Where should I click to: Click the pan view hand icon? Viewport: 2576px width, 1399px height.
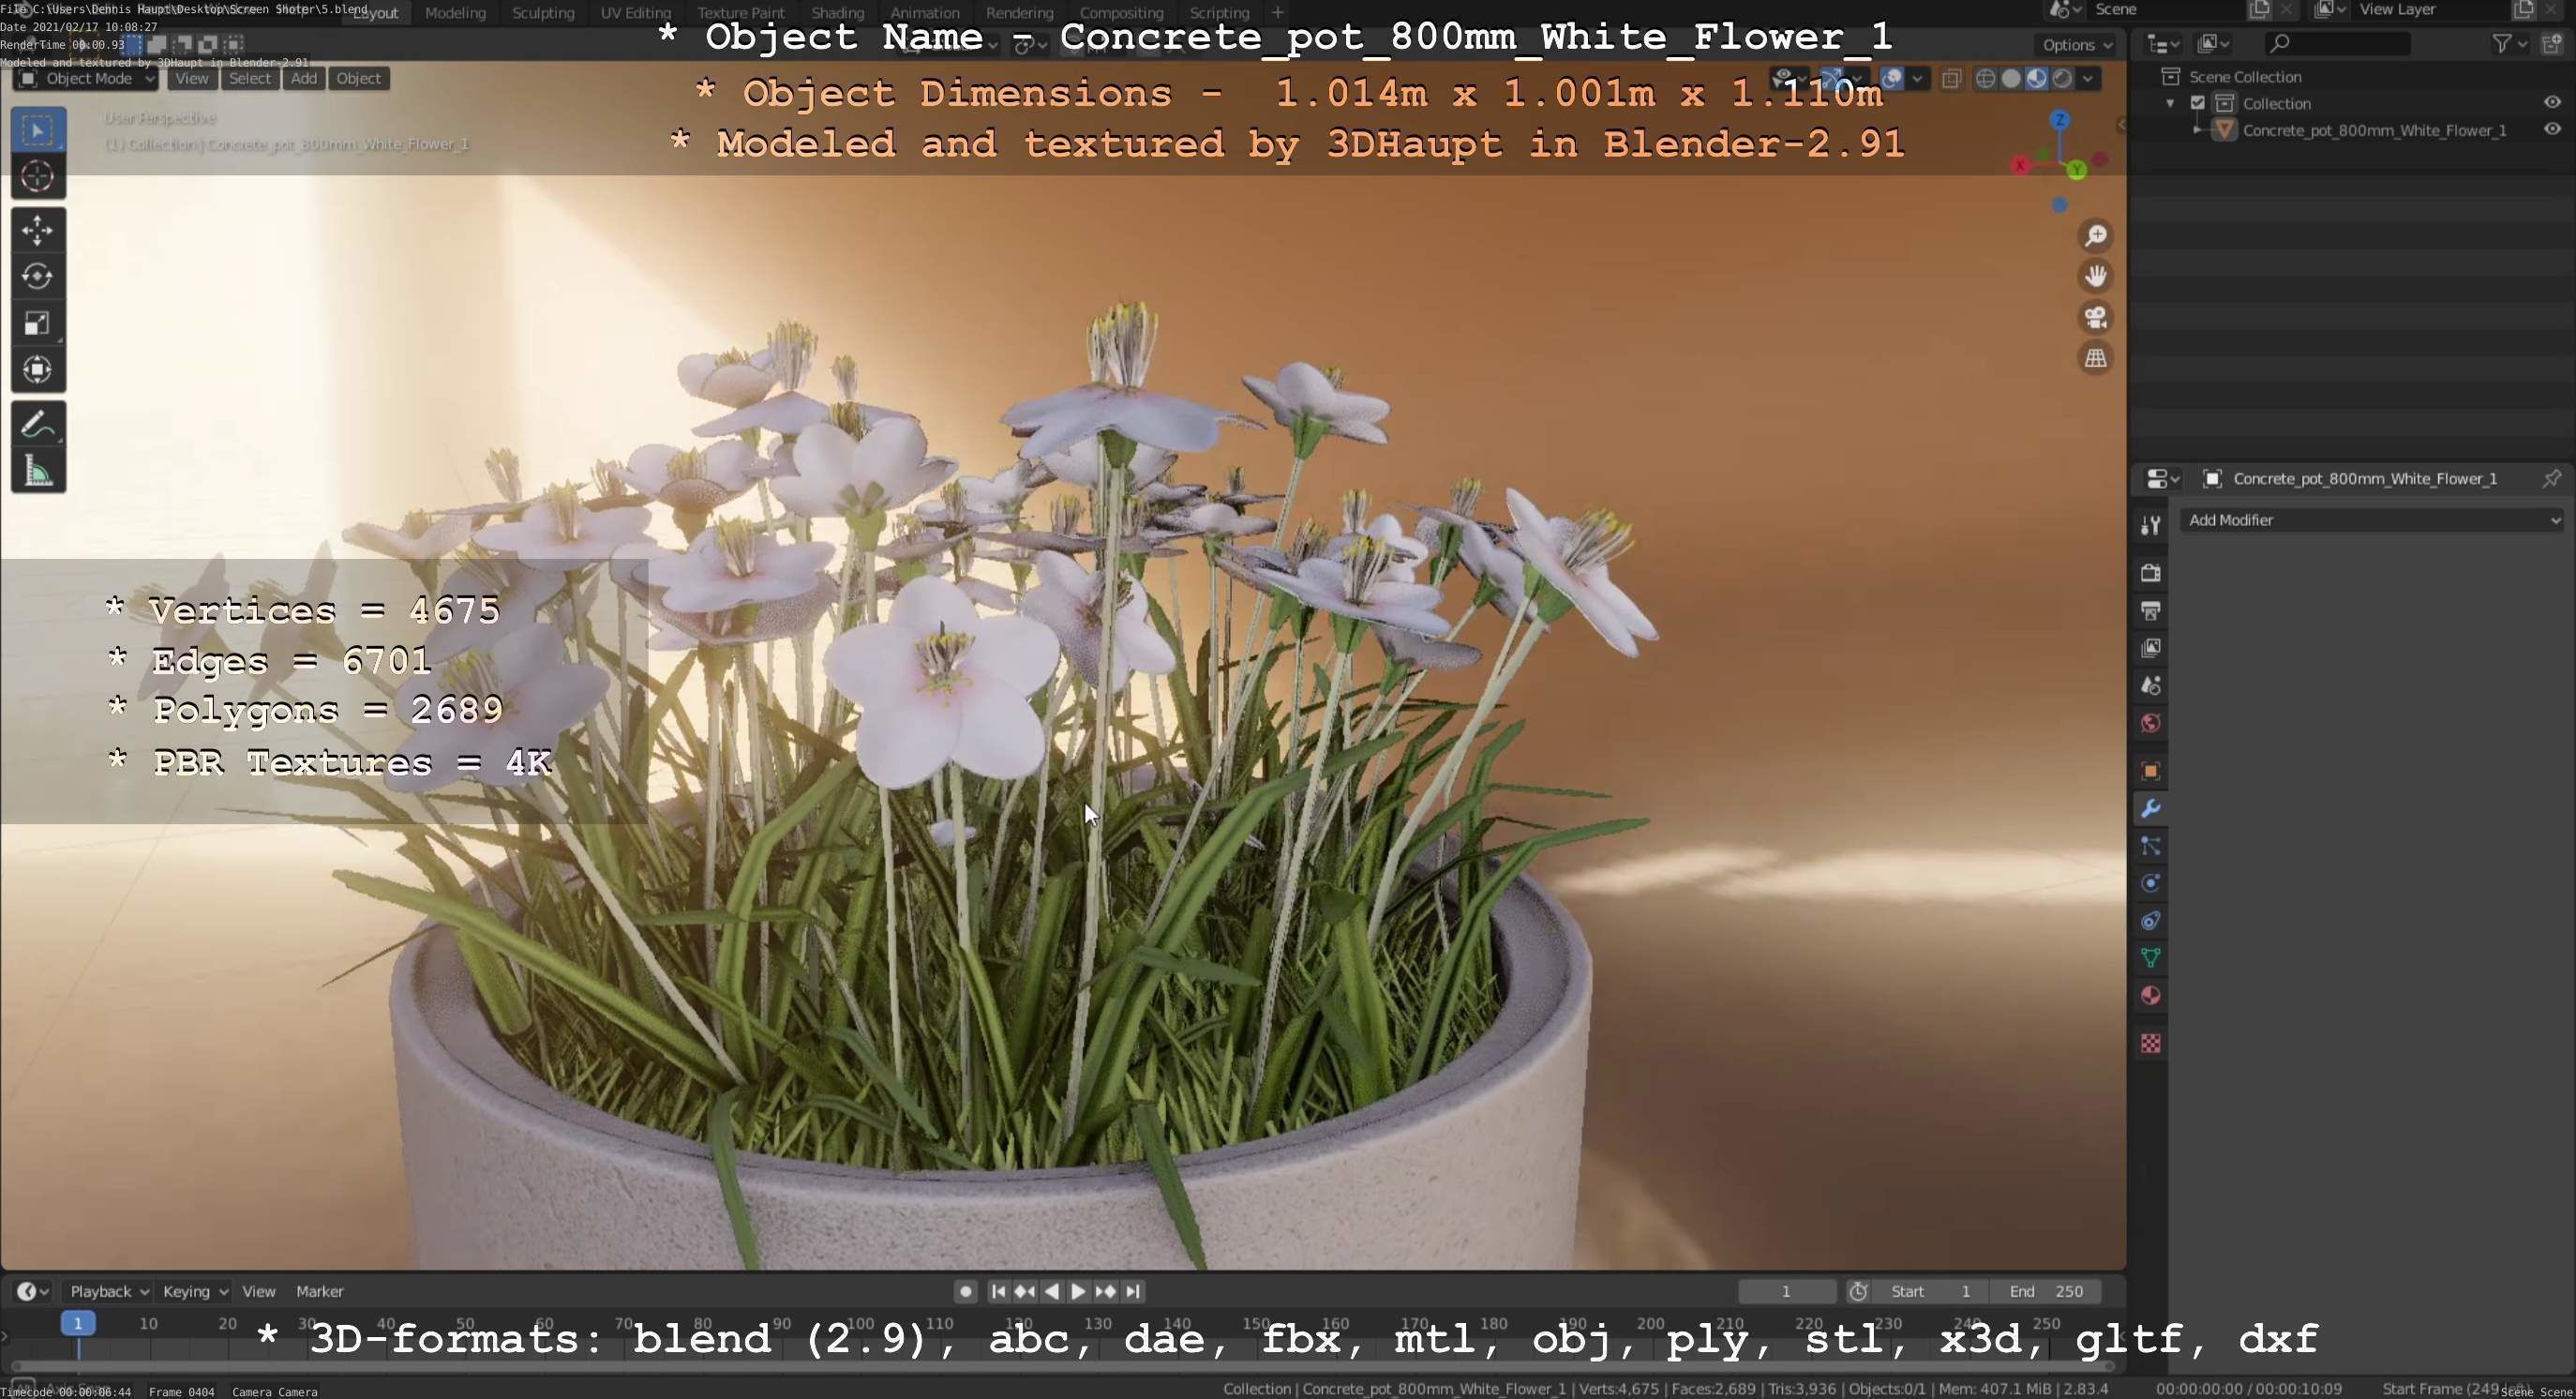click(x=2096, y=276)
